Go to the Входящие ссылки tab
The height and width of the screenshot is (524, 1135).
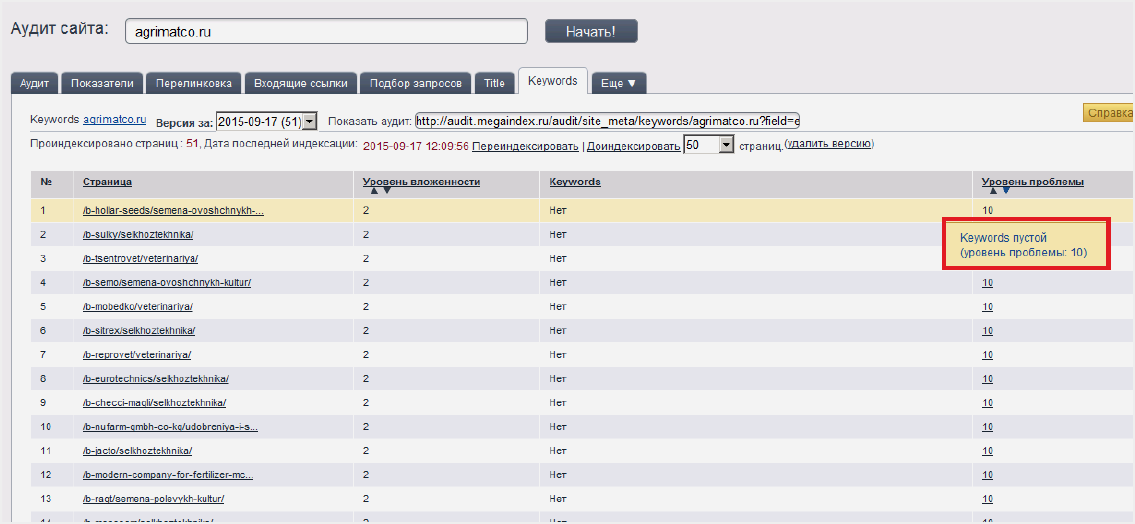coord(300,83)
